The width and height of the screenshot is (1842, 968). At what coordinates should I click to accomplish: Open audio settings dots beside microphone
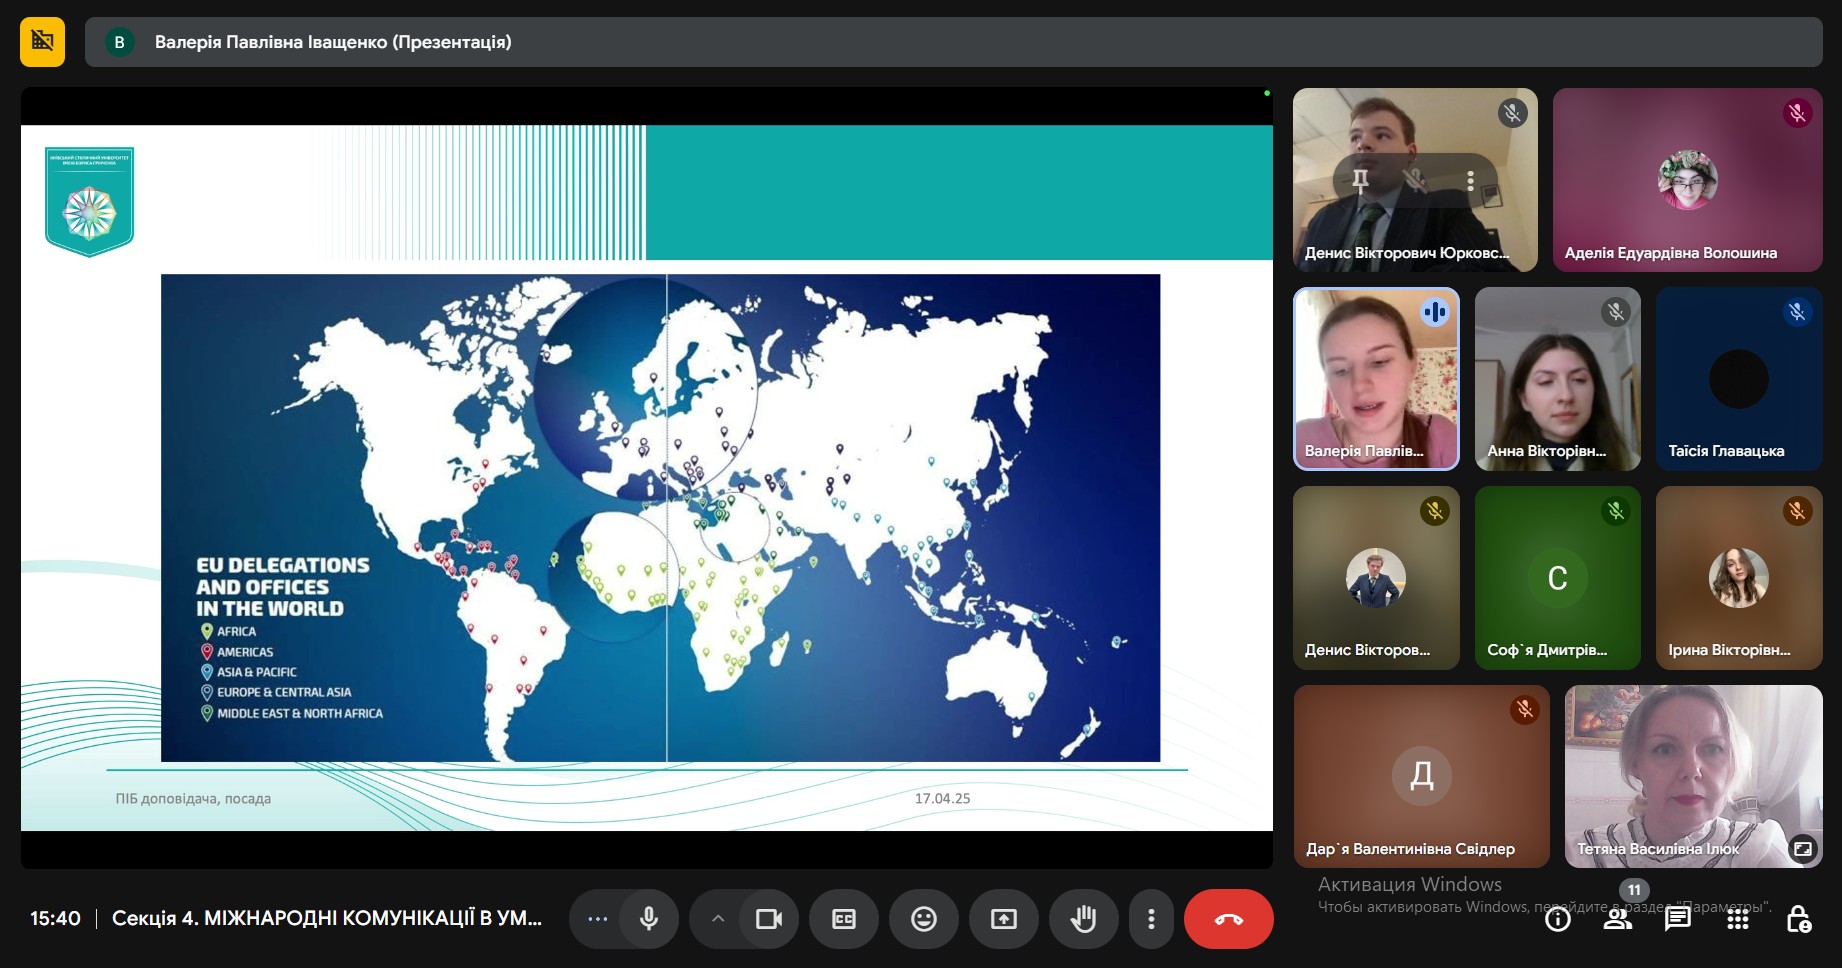click(597, 919)
